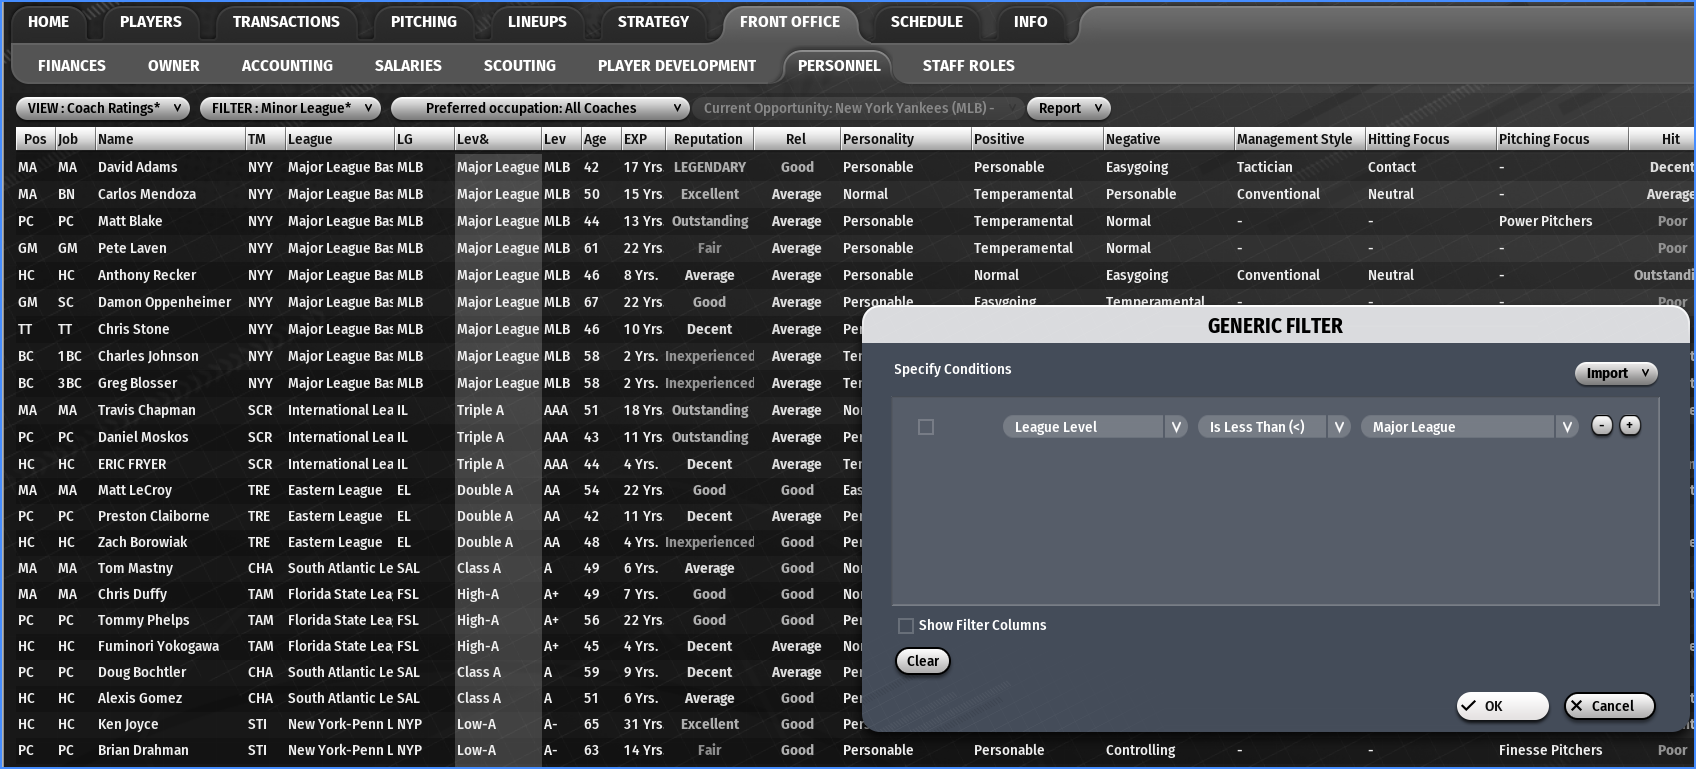Switch to the PLAYERS tab
Viewport: 1696px width, 769px height.
(151, 22)
